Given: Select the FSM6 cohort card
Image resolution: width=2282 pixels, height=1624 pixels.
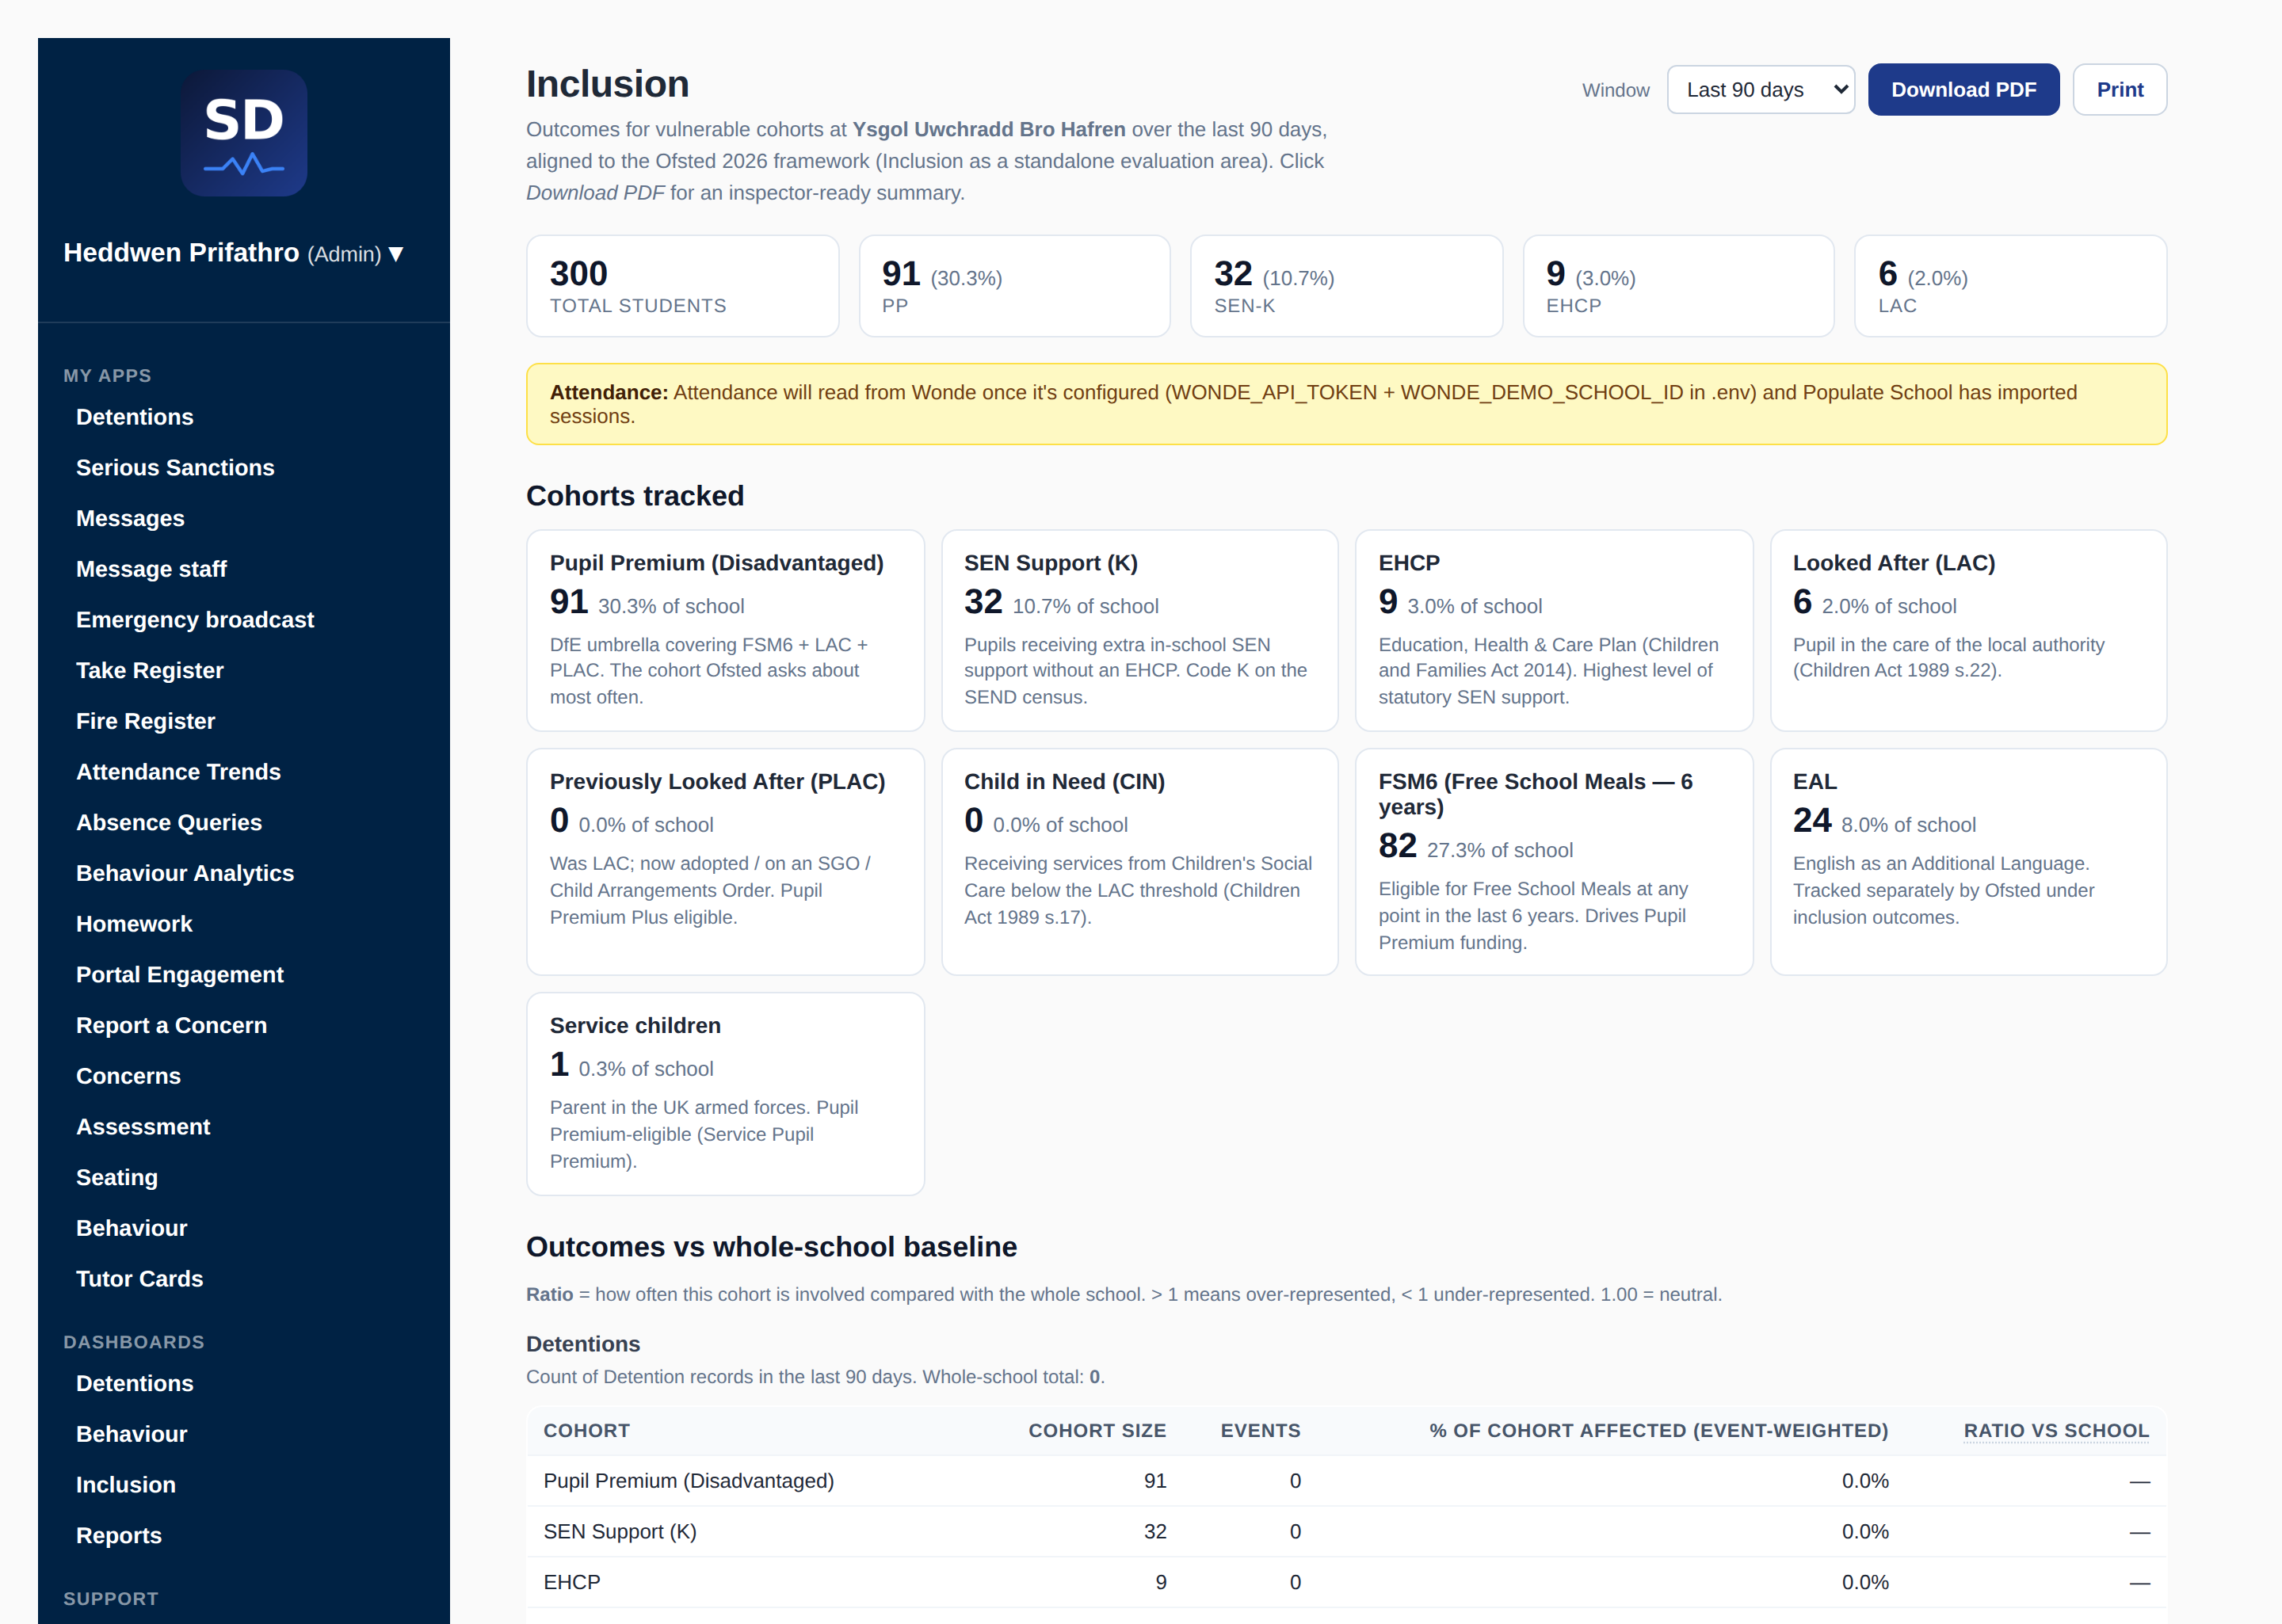Looking at the screenshot, I should [x=1554, y=862].
